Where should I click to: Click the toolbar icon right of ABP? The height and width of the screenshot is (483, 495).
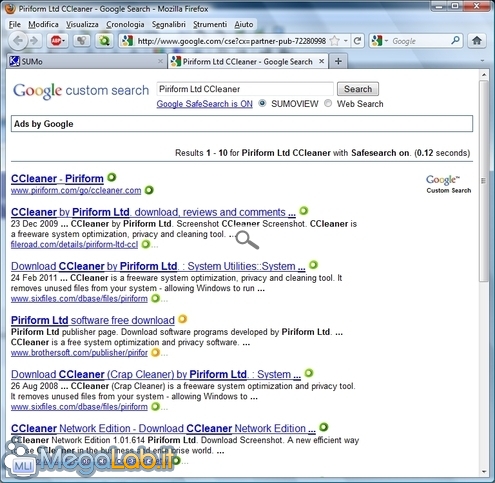click(x=81, y=41)
